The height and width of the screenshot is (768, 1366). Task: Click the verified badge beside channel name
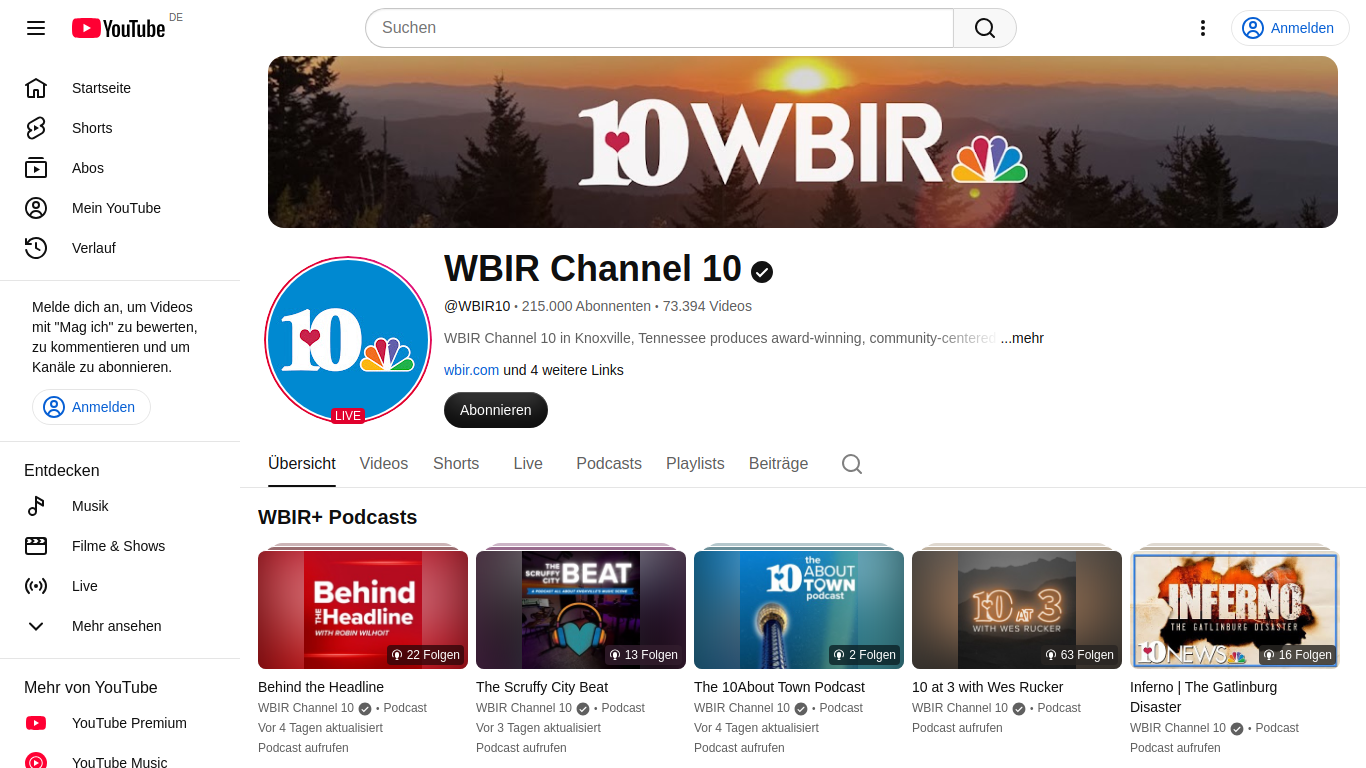tap(762, 271)
